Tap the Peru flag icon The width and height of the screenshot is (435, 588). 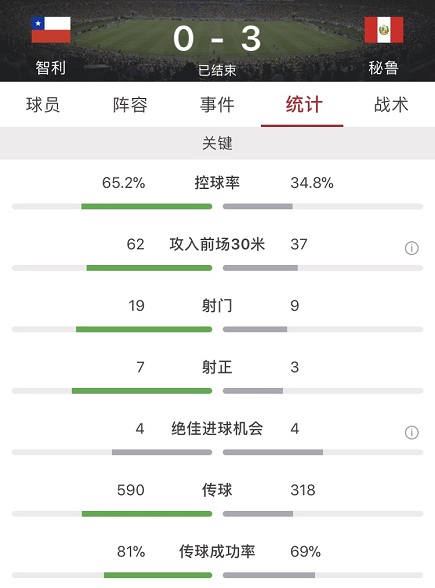(x=384, y=30)
